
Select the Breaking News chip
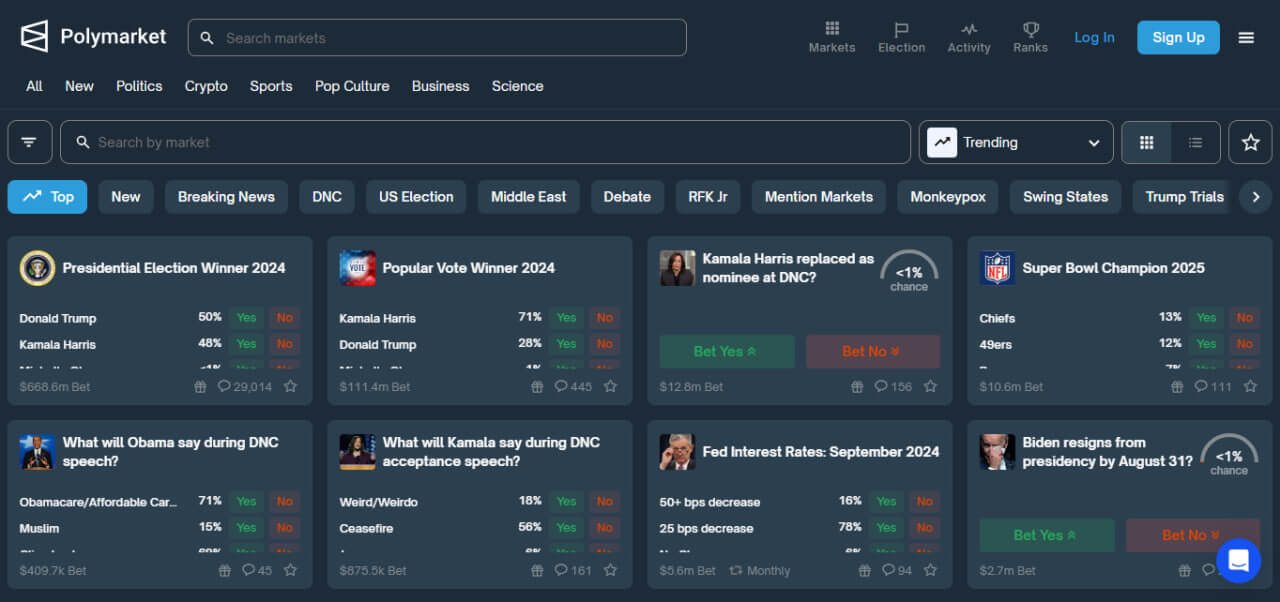pyautogui.click(x=226, y=197)
